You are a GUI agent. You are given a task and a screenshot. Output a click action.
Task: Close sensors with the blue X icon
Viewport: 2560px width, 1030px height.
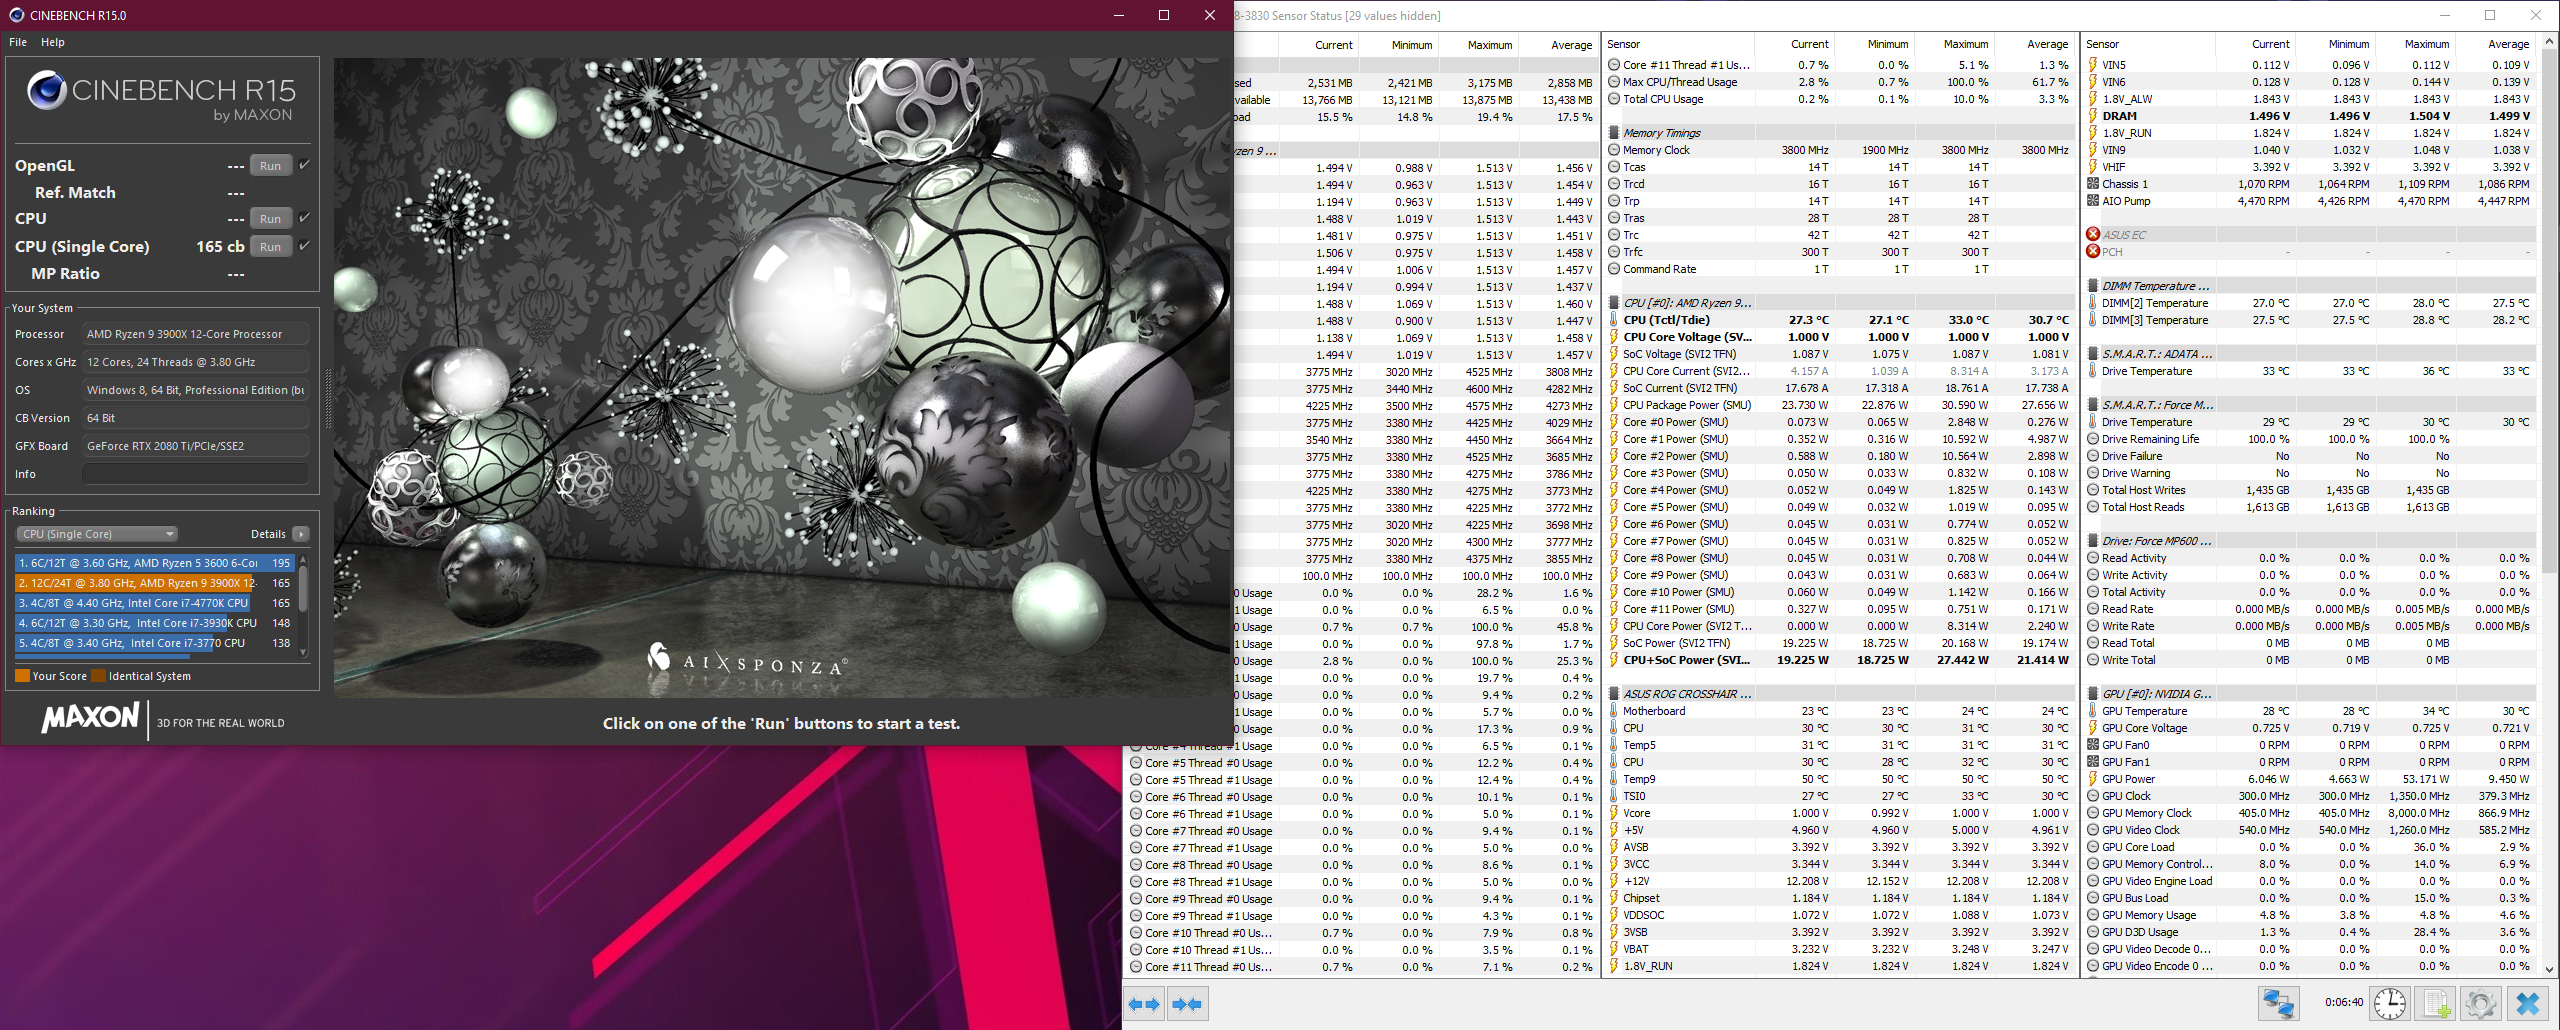(2527, 1003)
